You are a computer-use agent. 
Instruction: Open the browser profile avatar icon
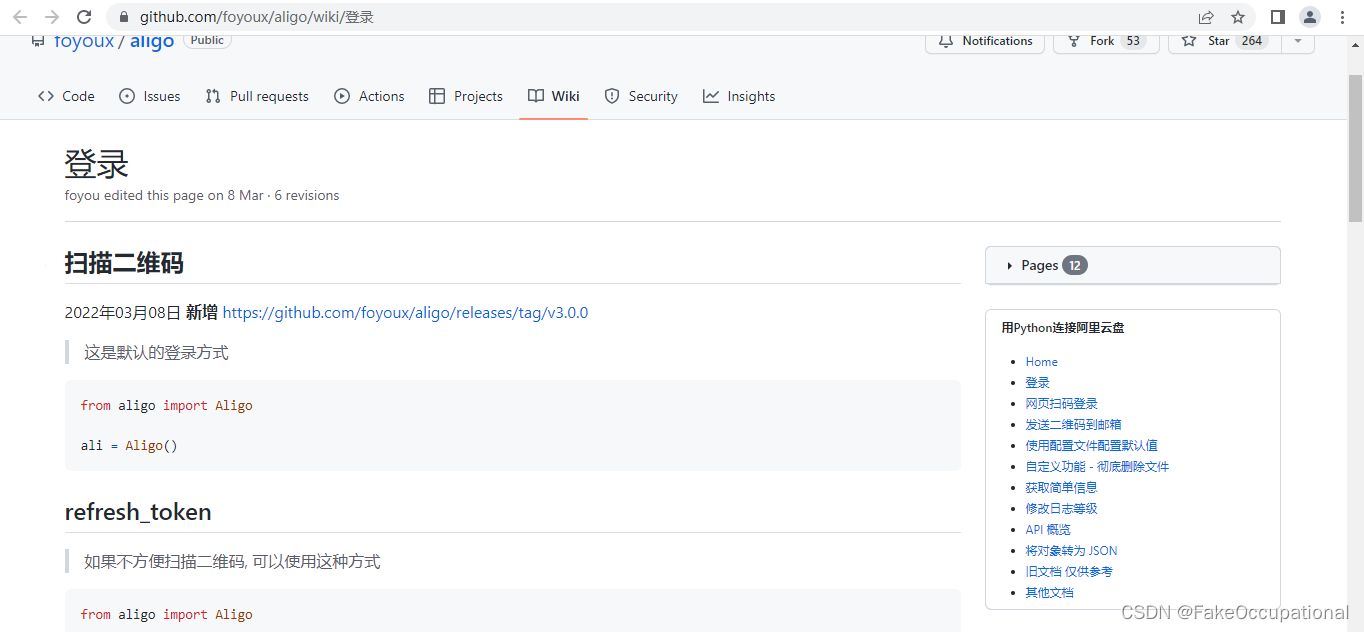pyautogui.click(x=1310, y=17)
